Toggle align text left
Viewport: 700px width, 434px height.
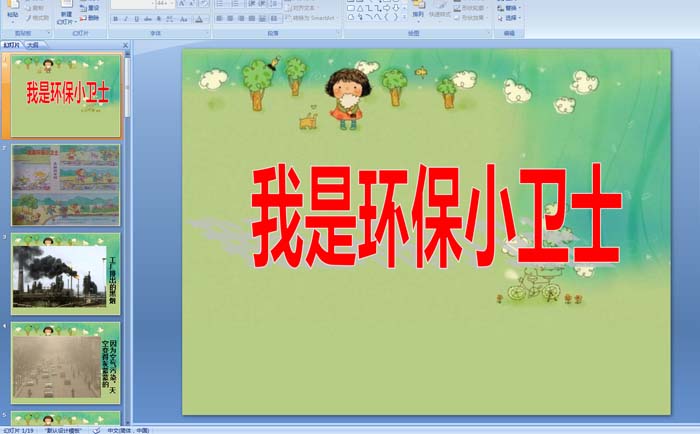pos(219,18)
